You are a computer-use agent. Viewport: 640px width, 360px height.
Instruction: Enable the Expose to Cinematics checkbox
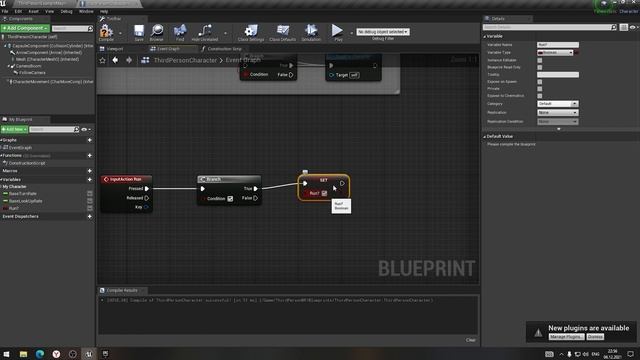[x=540, y=96]
